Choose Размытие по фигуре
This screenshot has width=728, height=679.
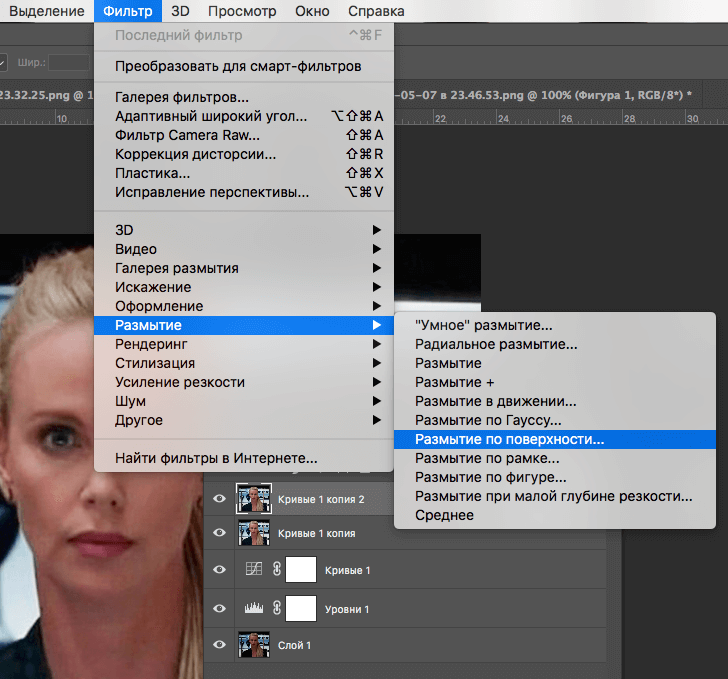[x=555, y=478]
